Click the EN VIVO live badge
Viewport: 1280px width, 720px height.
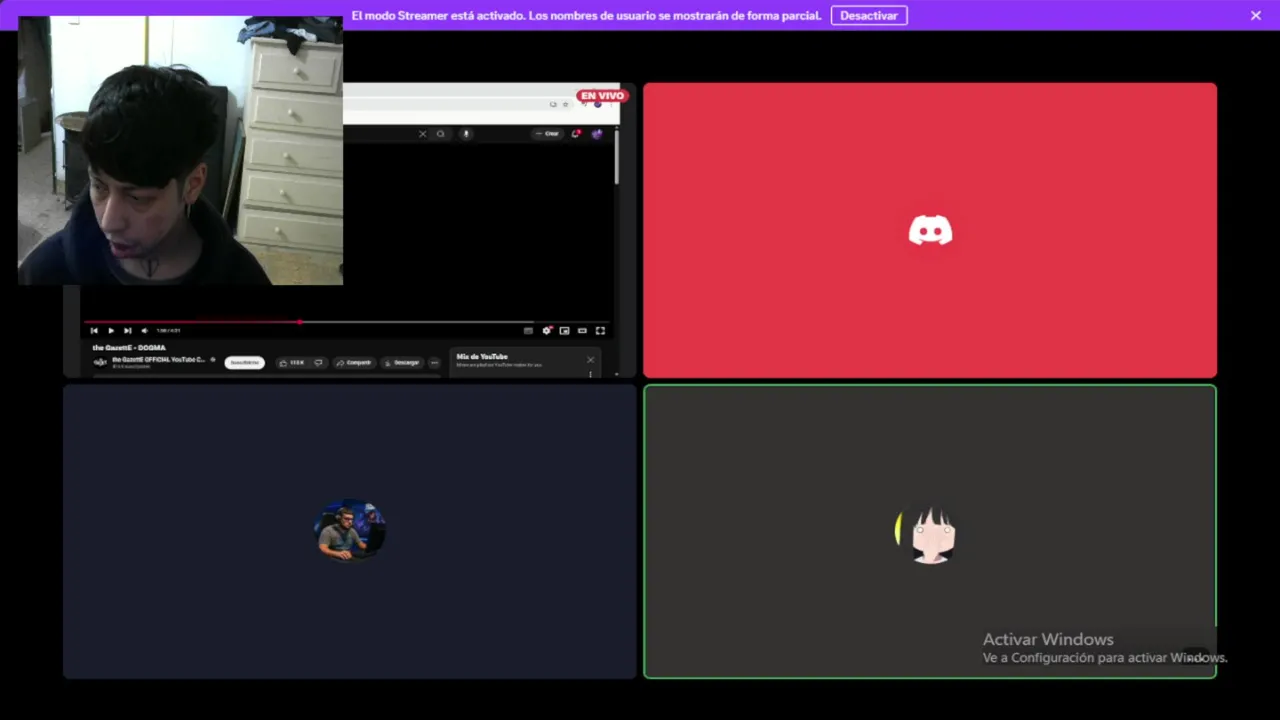click(x=602, y=96)
